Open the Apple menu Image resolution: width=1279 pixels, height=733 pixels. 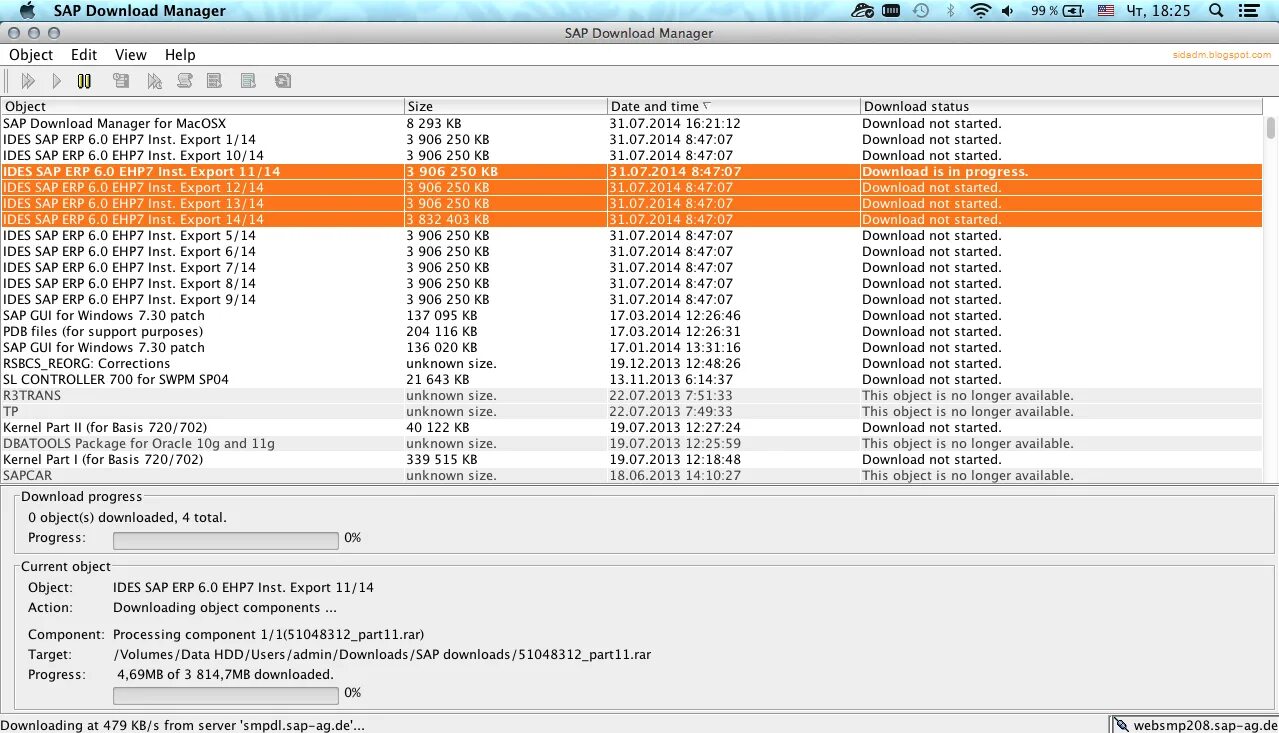[x=28, y=10]
